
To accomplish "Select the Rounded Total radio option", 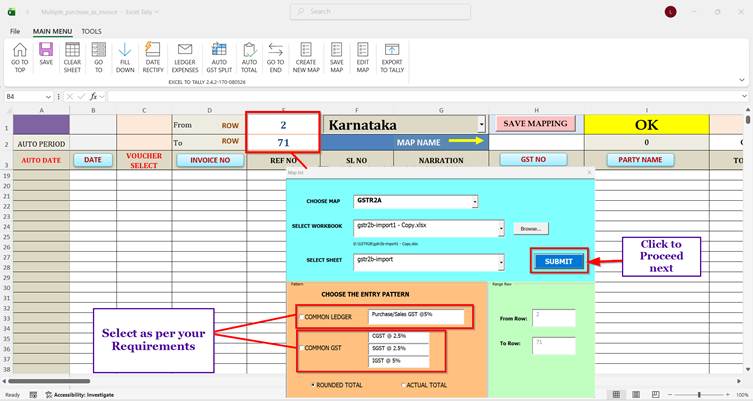I will [x=313, y=385].
